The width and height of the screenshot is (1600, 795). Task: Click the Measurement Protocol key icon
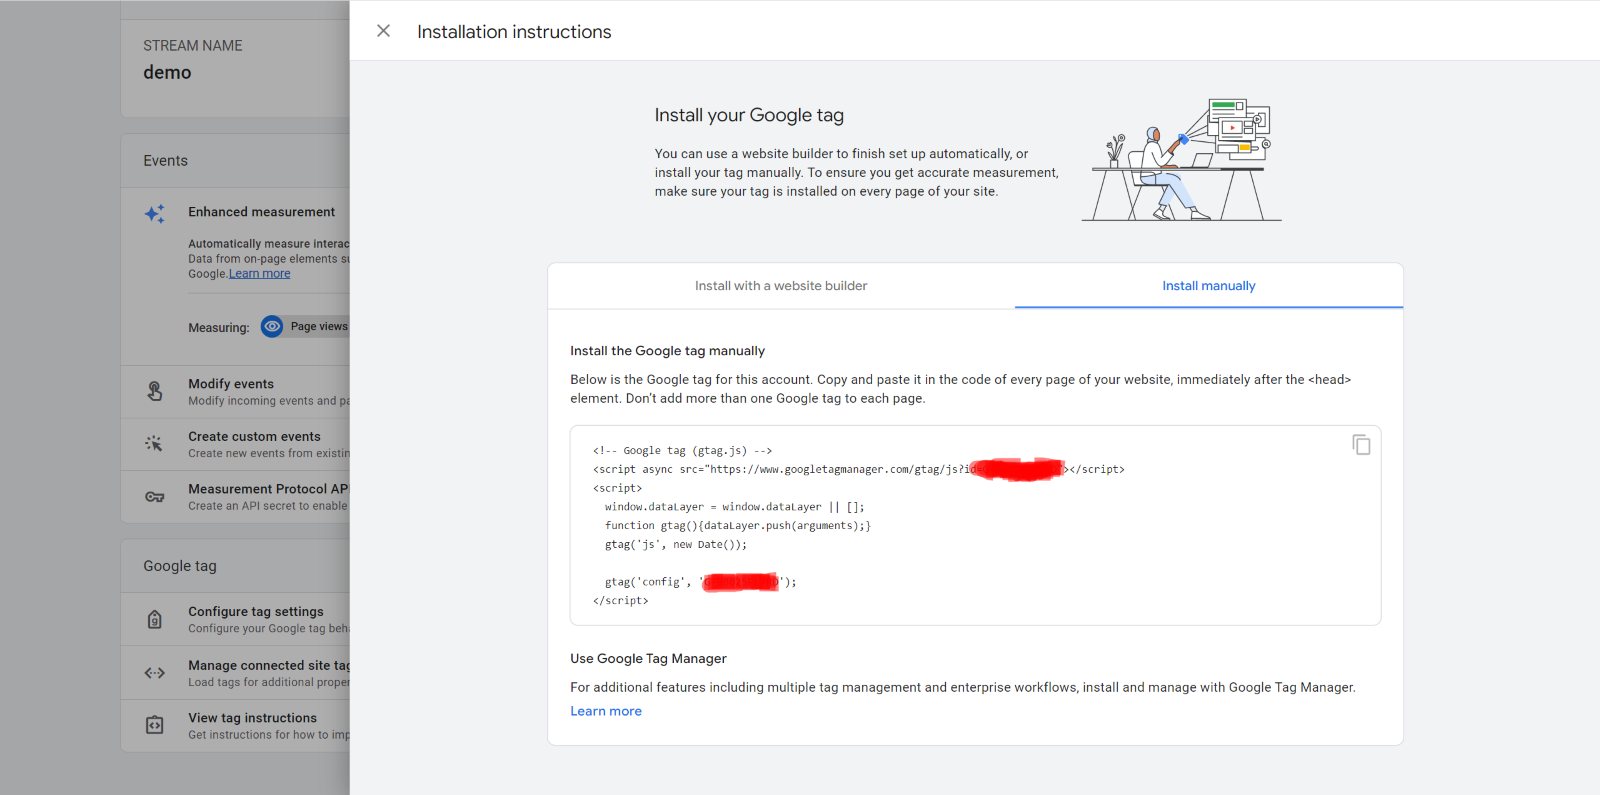155,497
